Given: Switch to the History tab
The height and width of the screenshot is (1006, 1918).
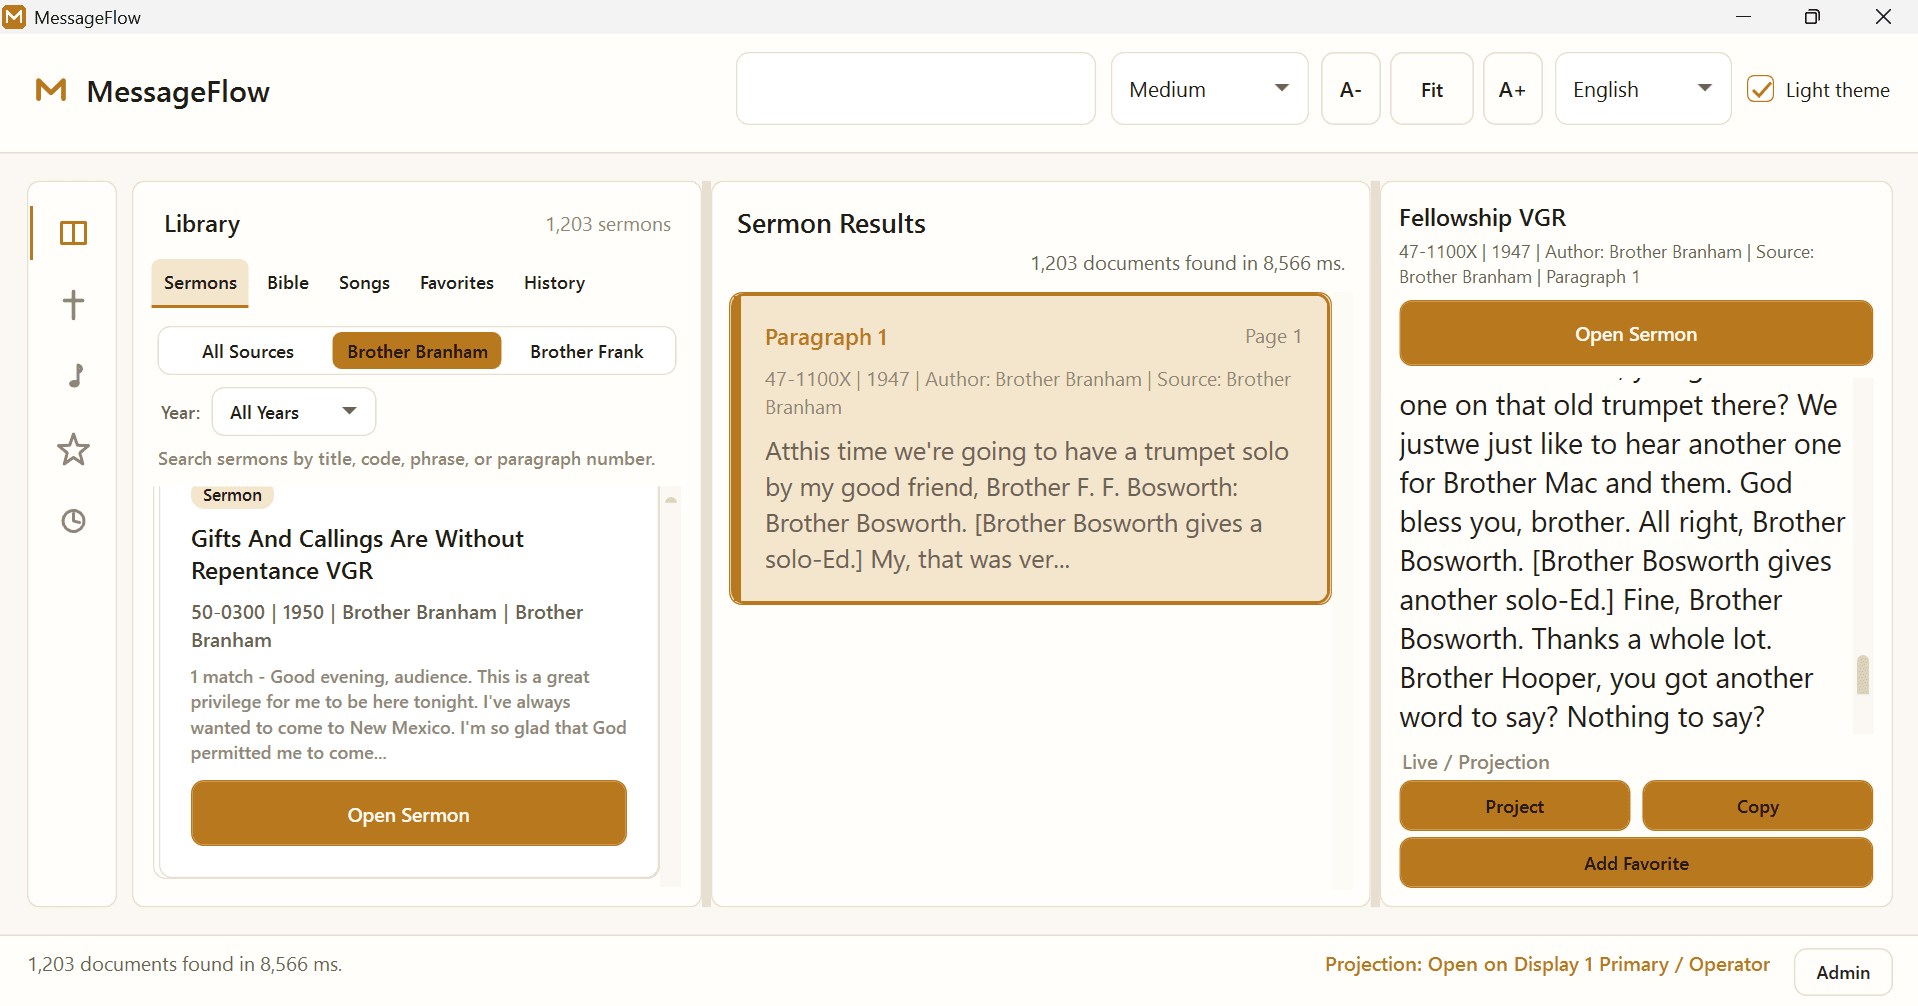Looking at the screenshot, I should [554, 283].
